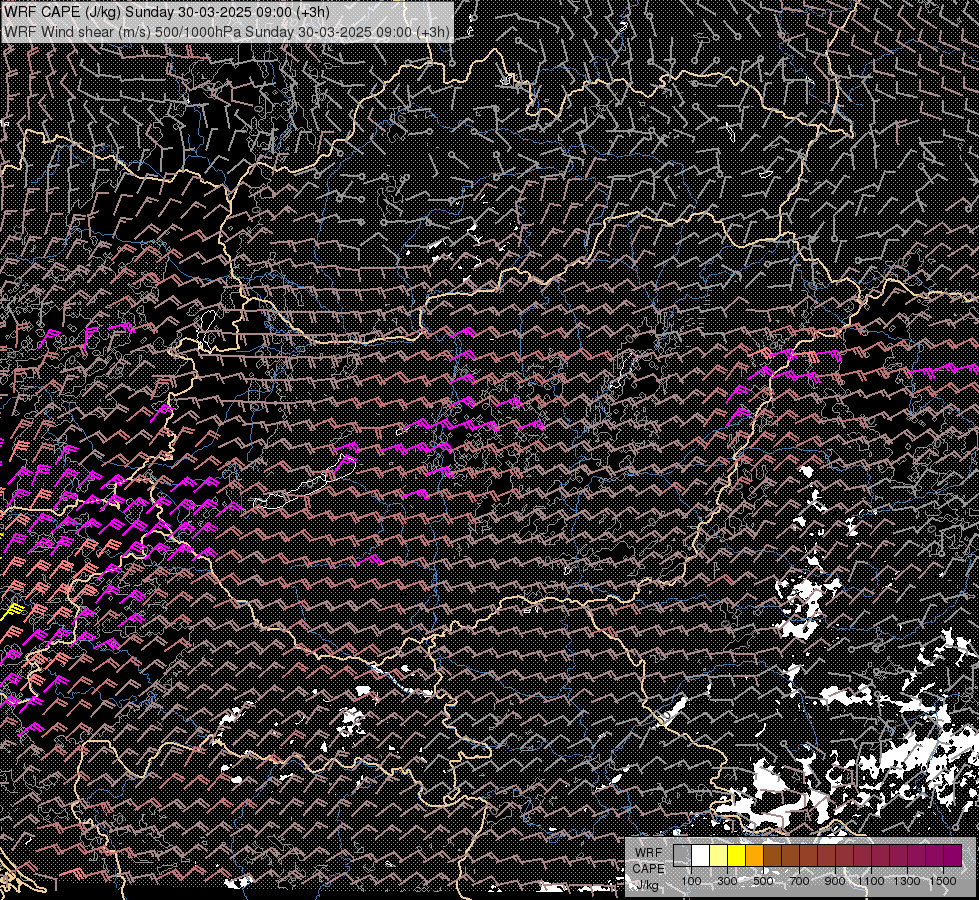The image size is (979, 900).
Task: Click the 1300 label on the legend
Action: (x=907, y=881)
